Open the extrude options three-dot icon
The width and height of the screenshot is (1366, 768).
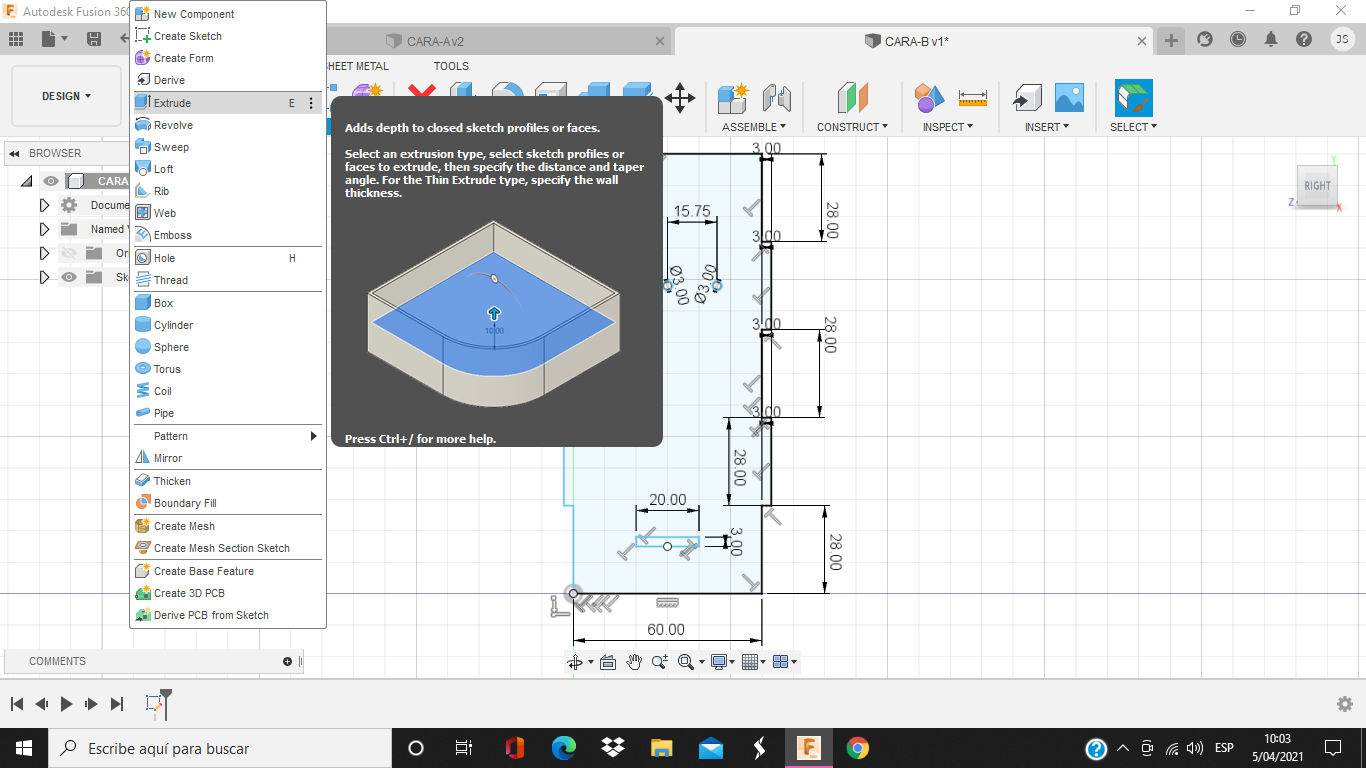tap(311, 103)
